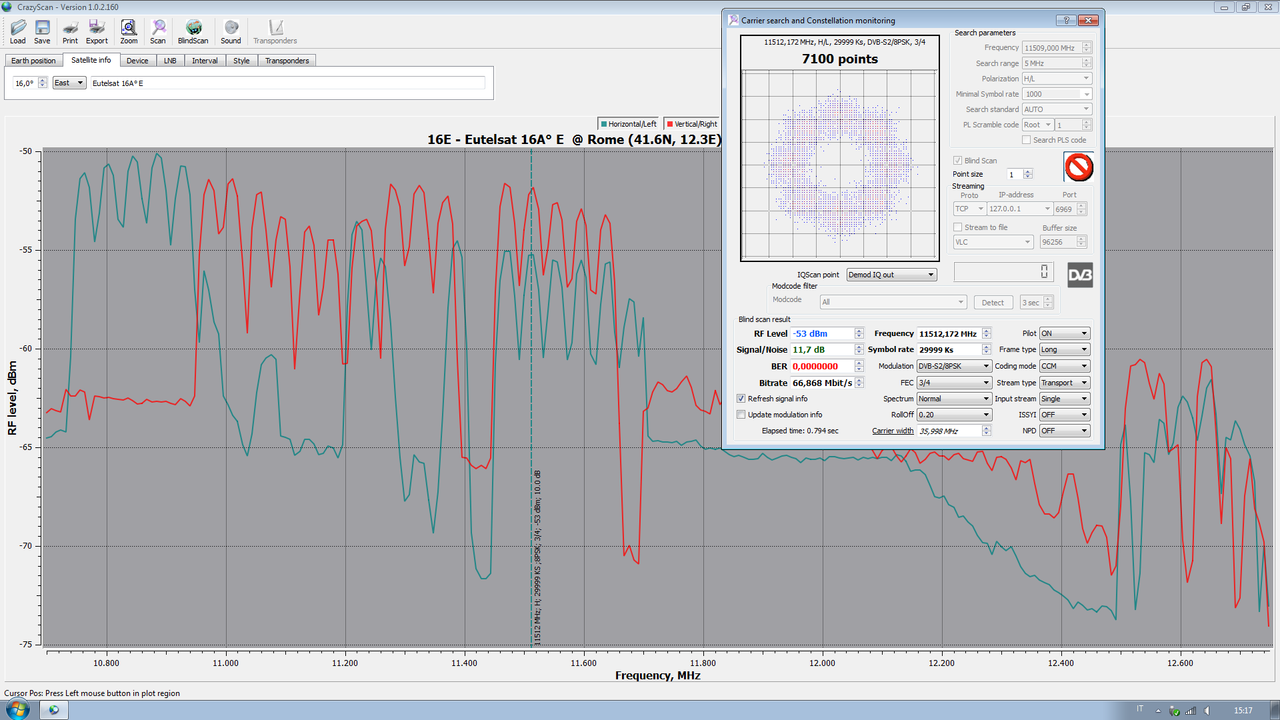Toggle the Vertical/Right legend swatch
This screenshot has height=720, width=1280.
pos(669,124)
